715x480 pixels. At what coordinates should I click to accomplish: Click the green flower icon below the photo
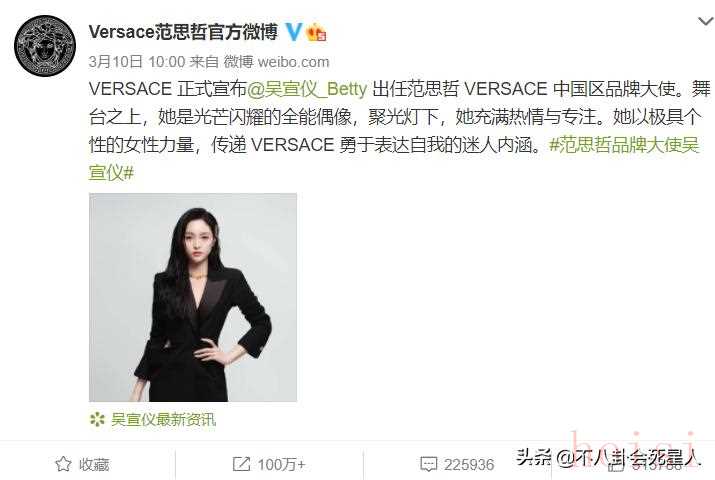click(97, 419)
